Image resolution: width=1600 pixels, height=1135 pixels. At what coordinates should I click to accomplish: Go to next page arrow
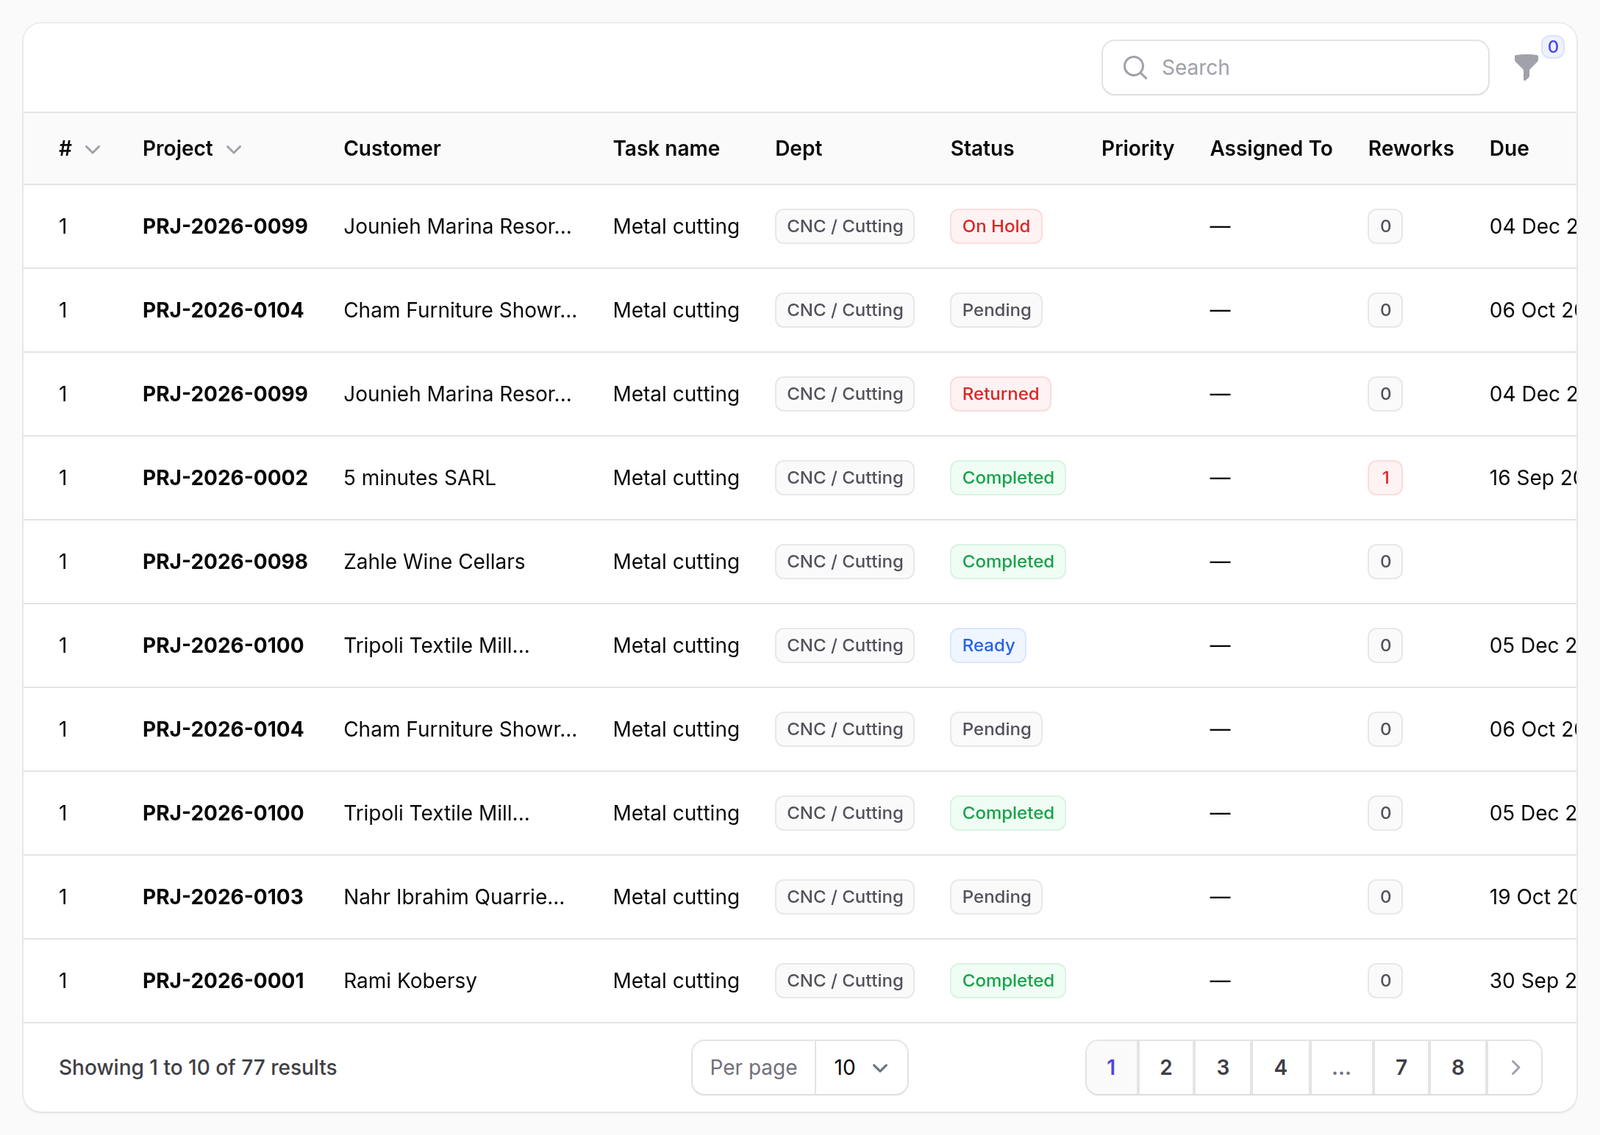(x=1515, y=1067)
